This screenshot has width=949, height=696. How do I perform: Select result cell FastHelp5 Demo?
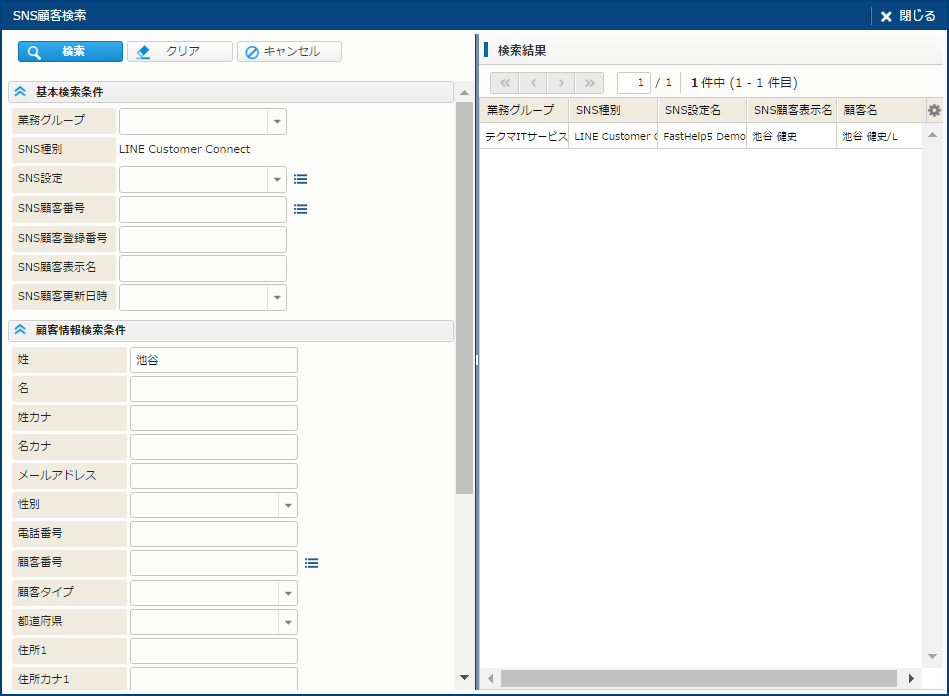702,137
